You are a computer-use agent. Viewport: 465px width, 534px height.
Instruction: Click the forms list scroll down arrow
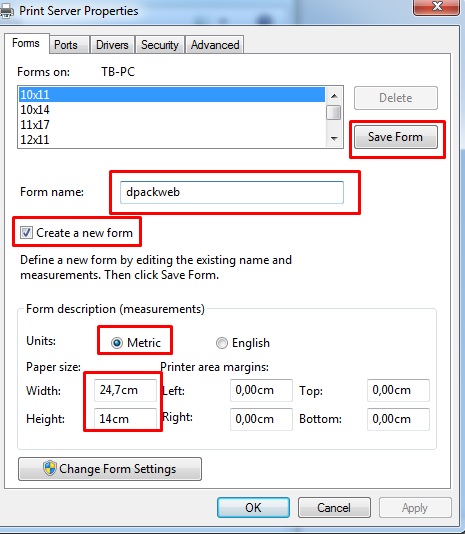[334, 138]
